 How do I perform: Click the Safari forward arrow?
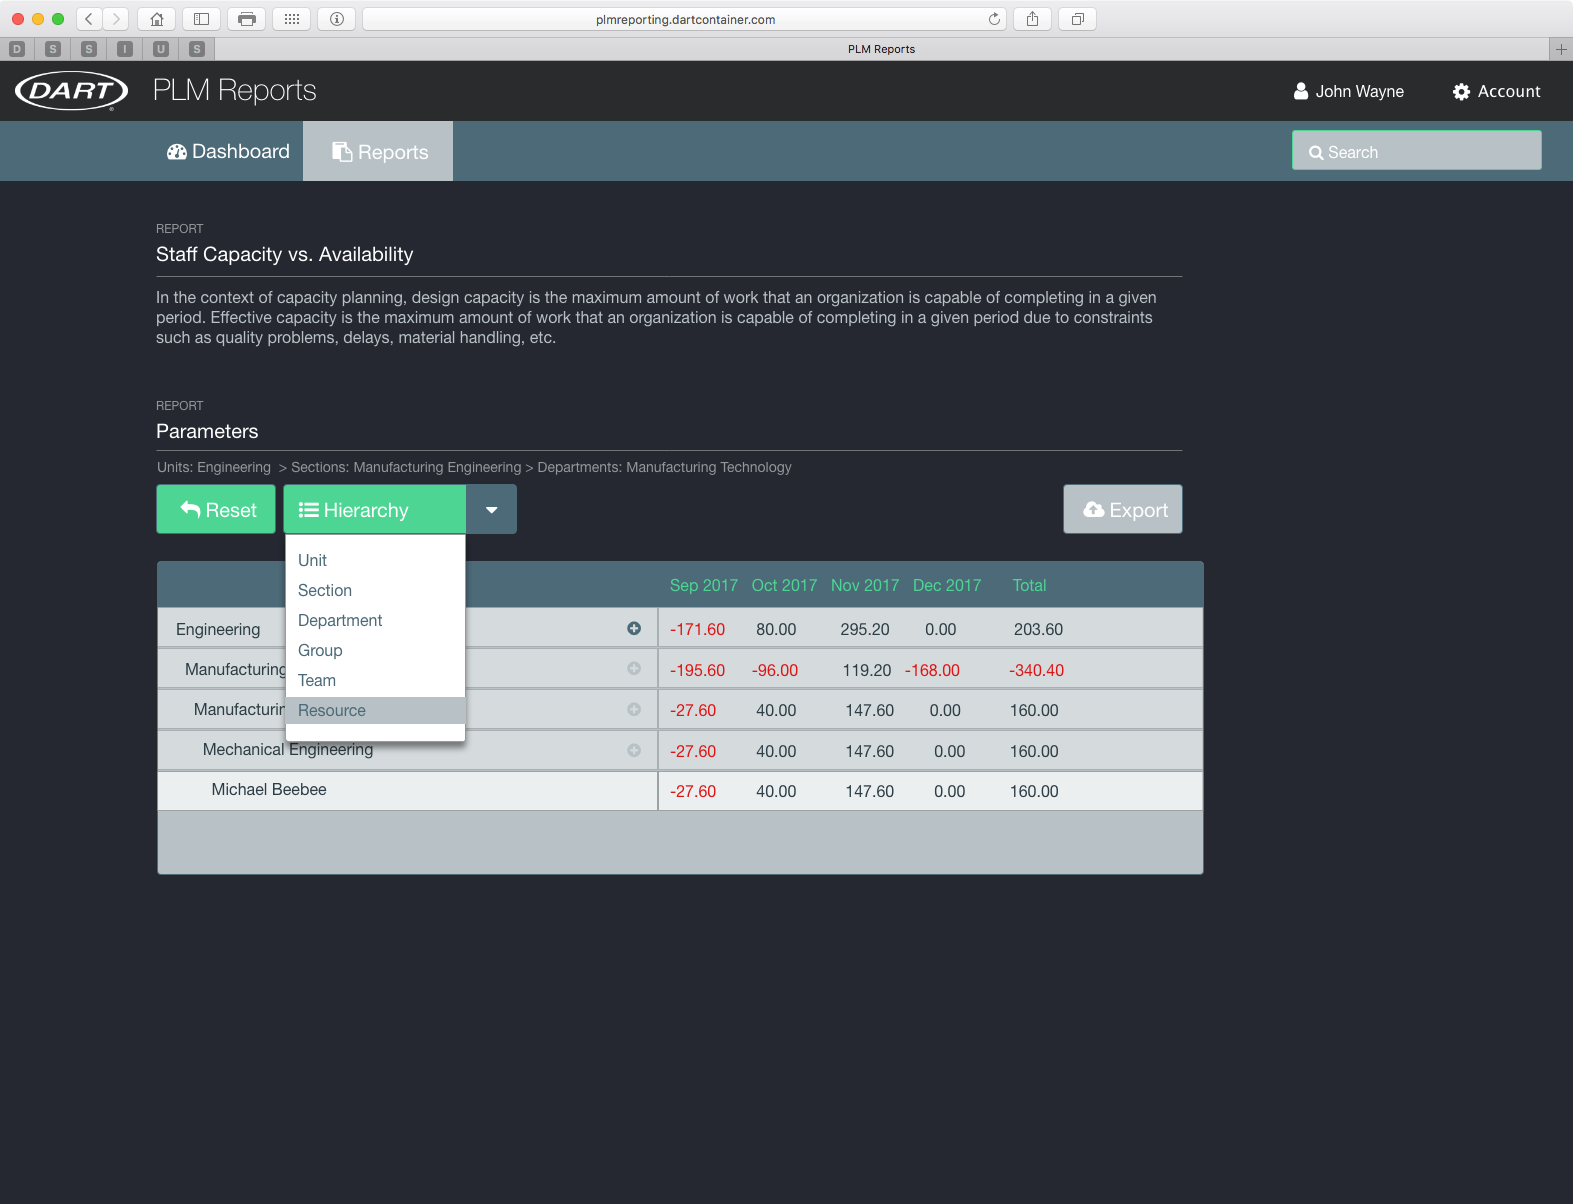coord(116,19)
